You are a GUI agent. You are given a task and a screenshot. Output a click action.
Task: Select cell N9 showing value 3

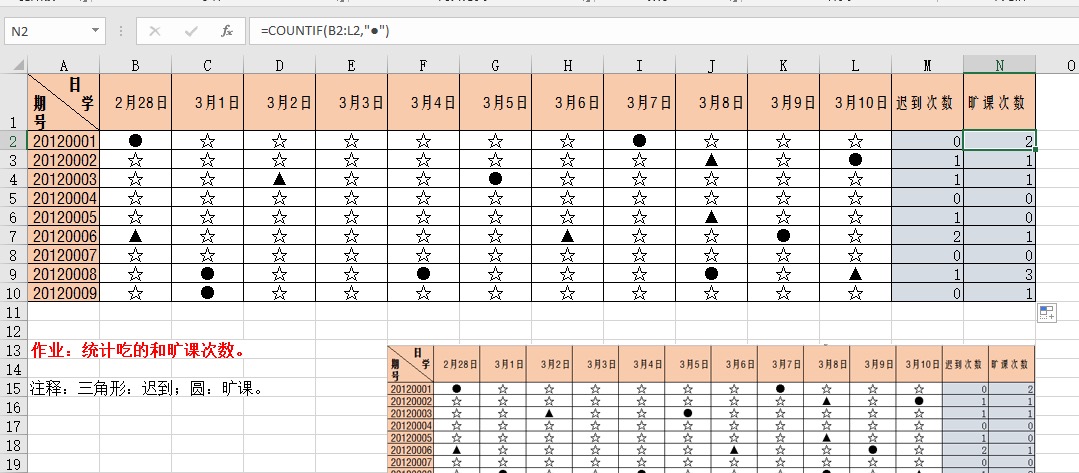click(x=999, y=273)
